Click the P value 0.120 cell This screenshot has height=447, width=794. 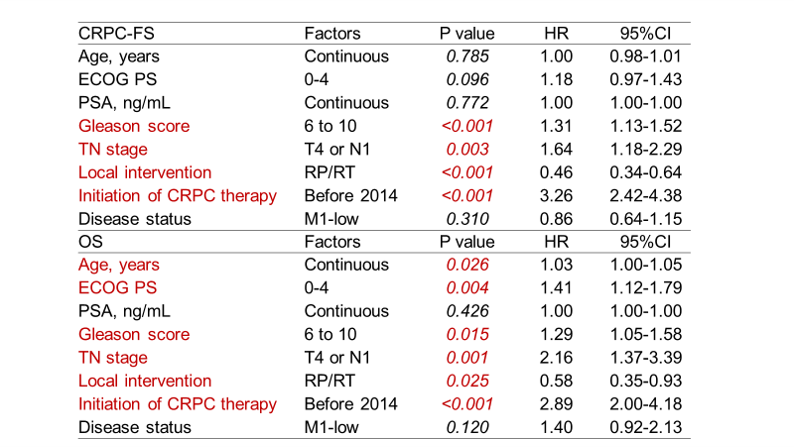point(467,427)
